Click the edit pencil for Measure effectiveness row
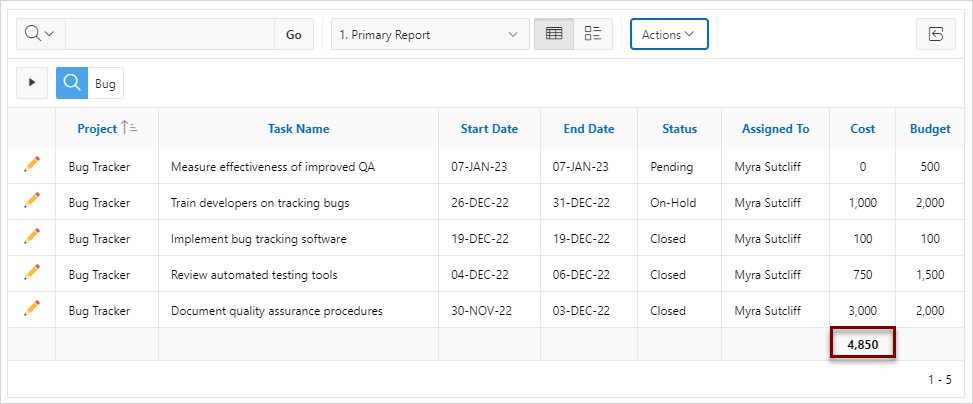 [x=32, y=166]
